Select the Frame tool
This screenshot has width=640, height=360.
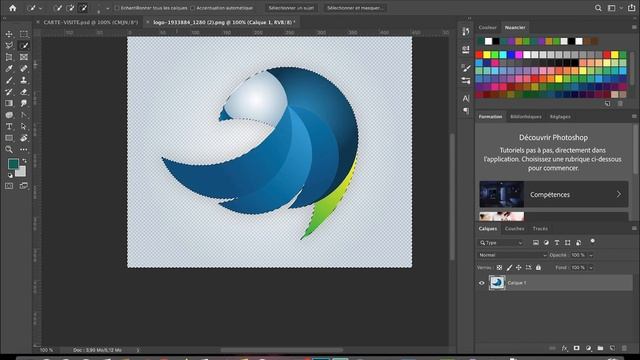point(24,57)
